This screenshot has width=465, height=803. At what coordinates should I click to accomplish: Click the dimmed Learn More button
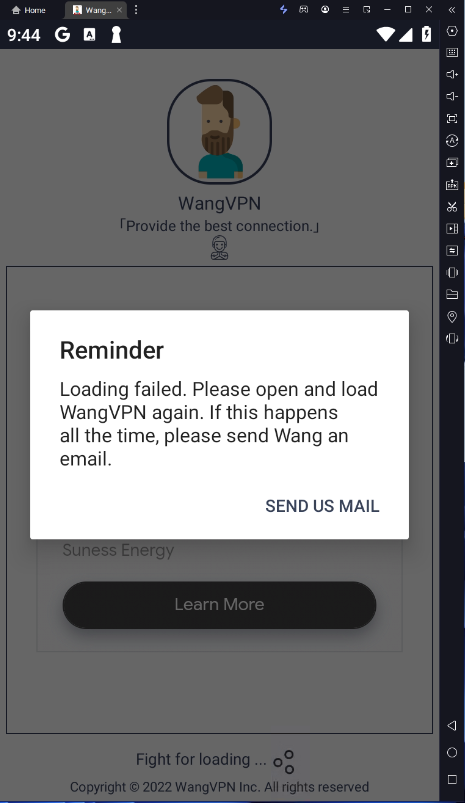coord(219,605)
